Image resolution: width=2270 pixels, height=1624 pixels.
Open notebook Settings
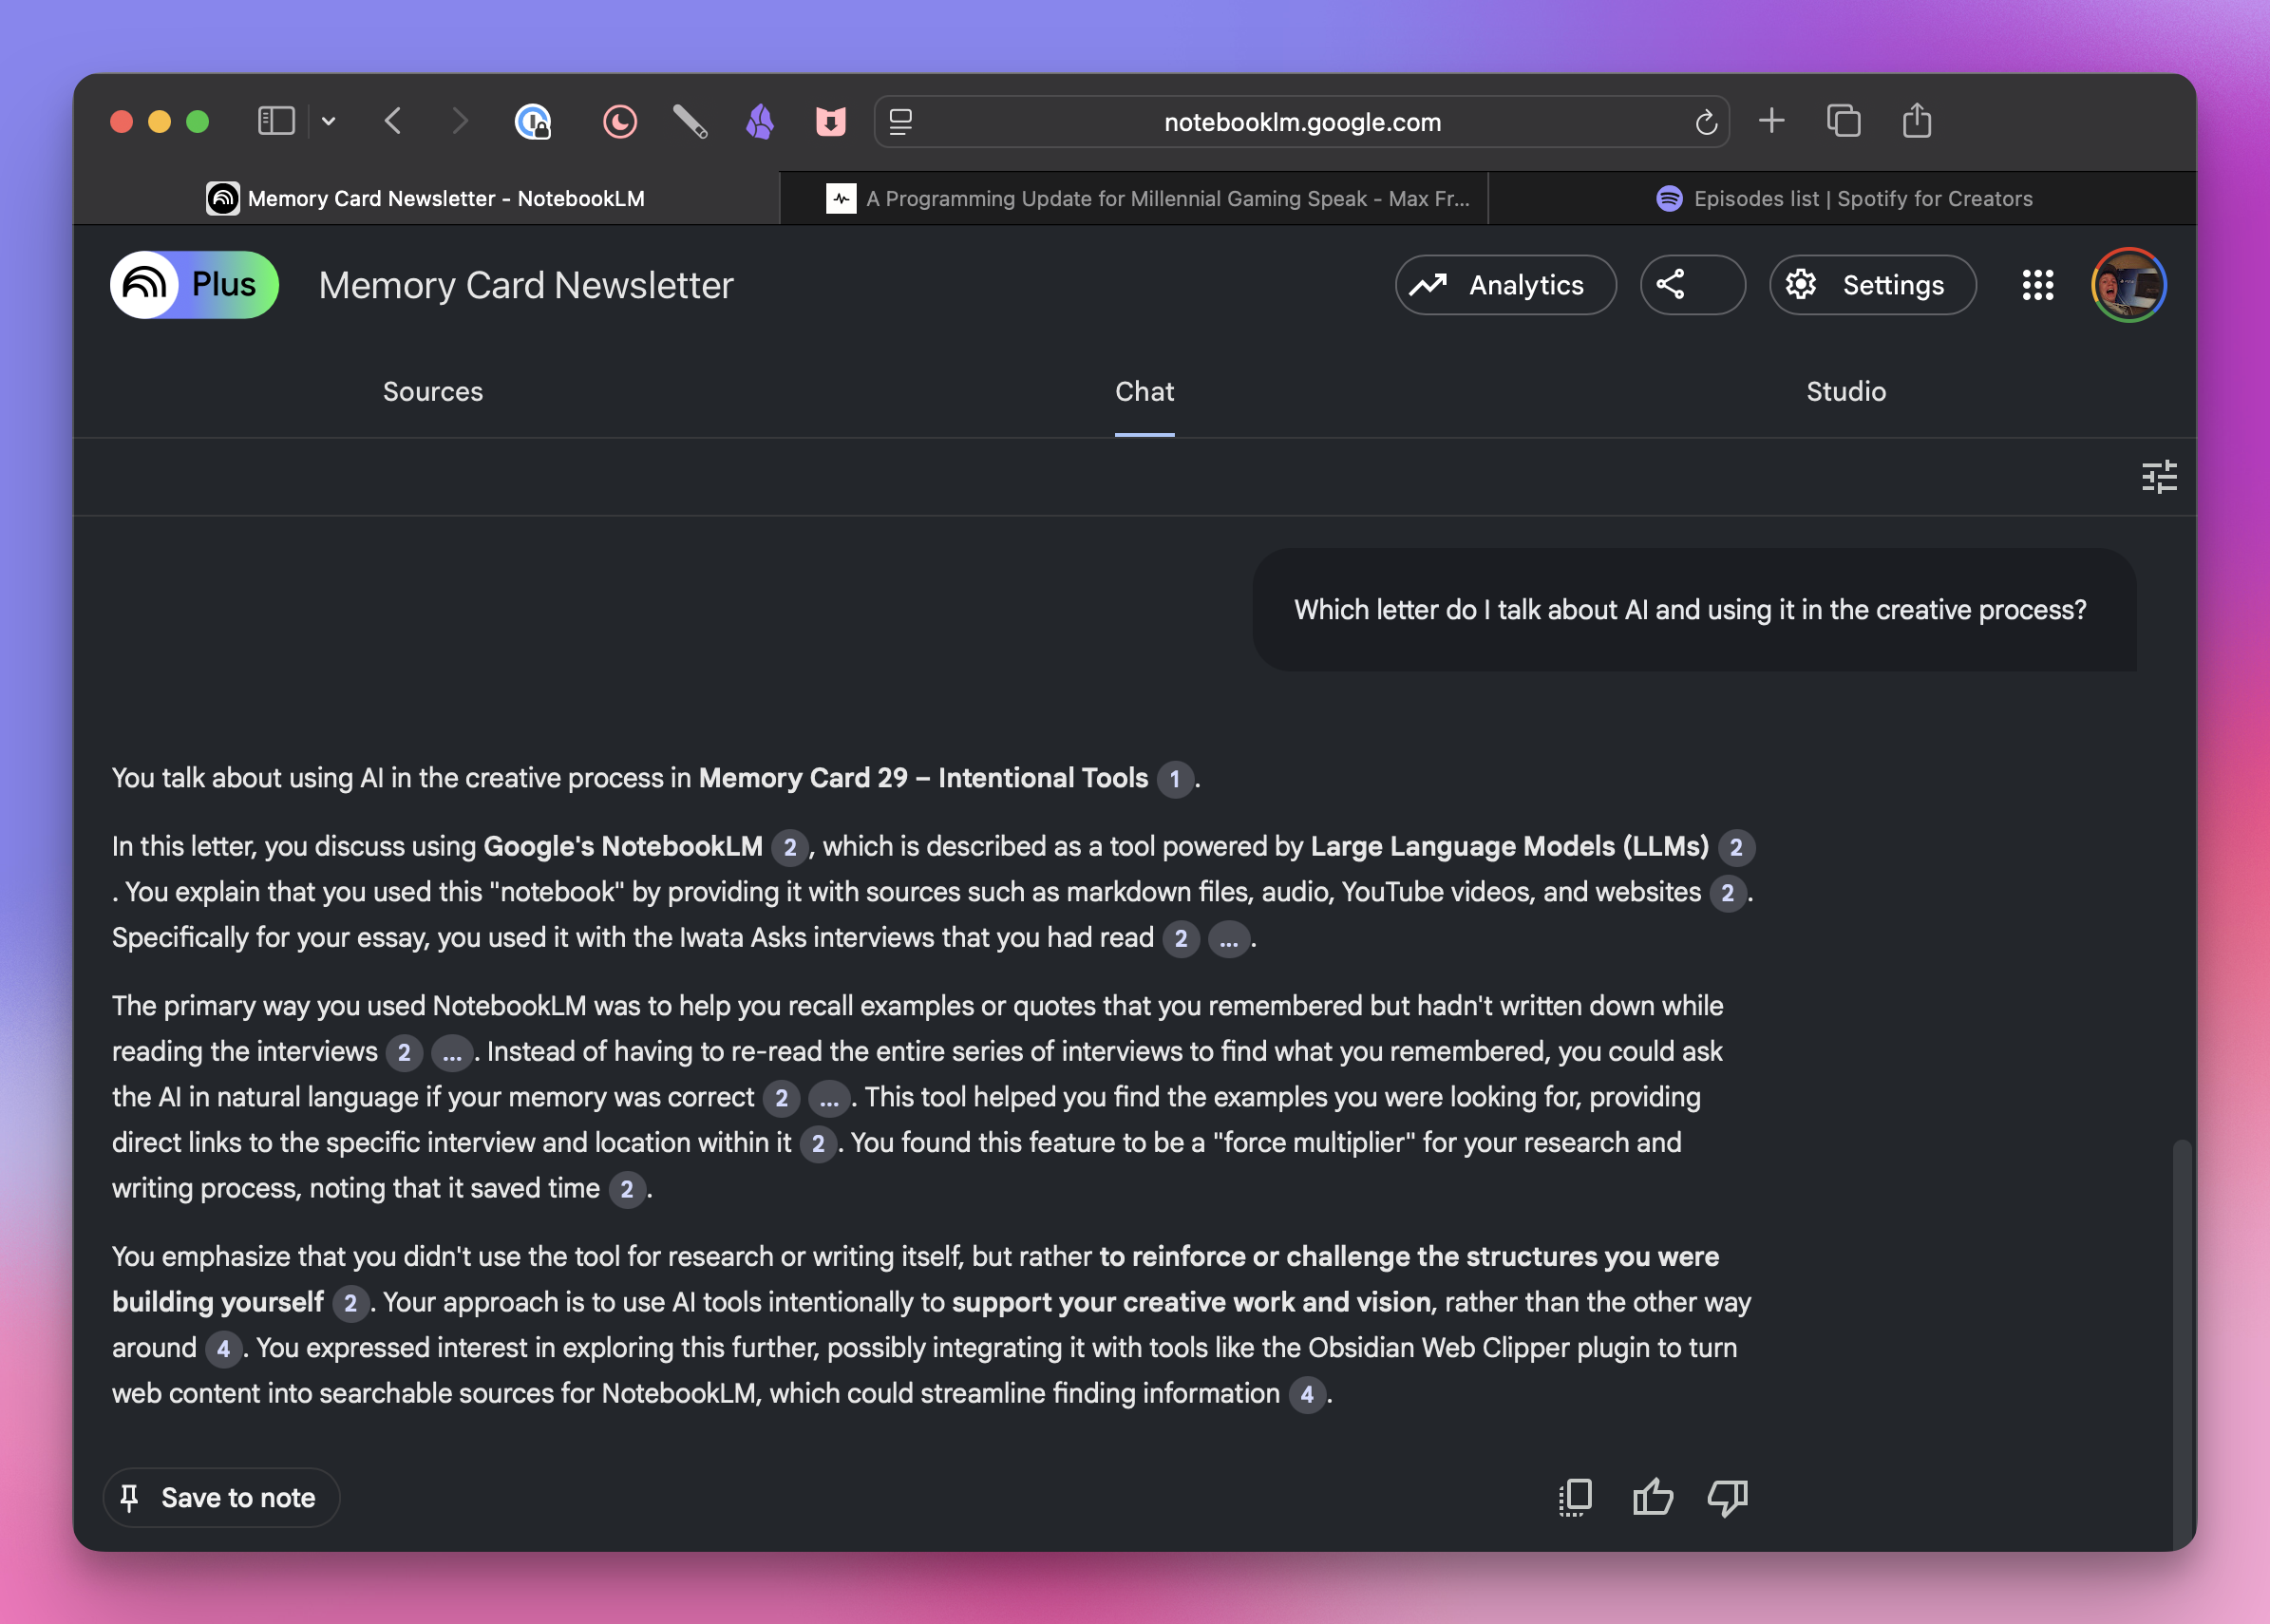[x=1872, y=285]
